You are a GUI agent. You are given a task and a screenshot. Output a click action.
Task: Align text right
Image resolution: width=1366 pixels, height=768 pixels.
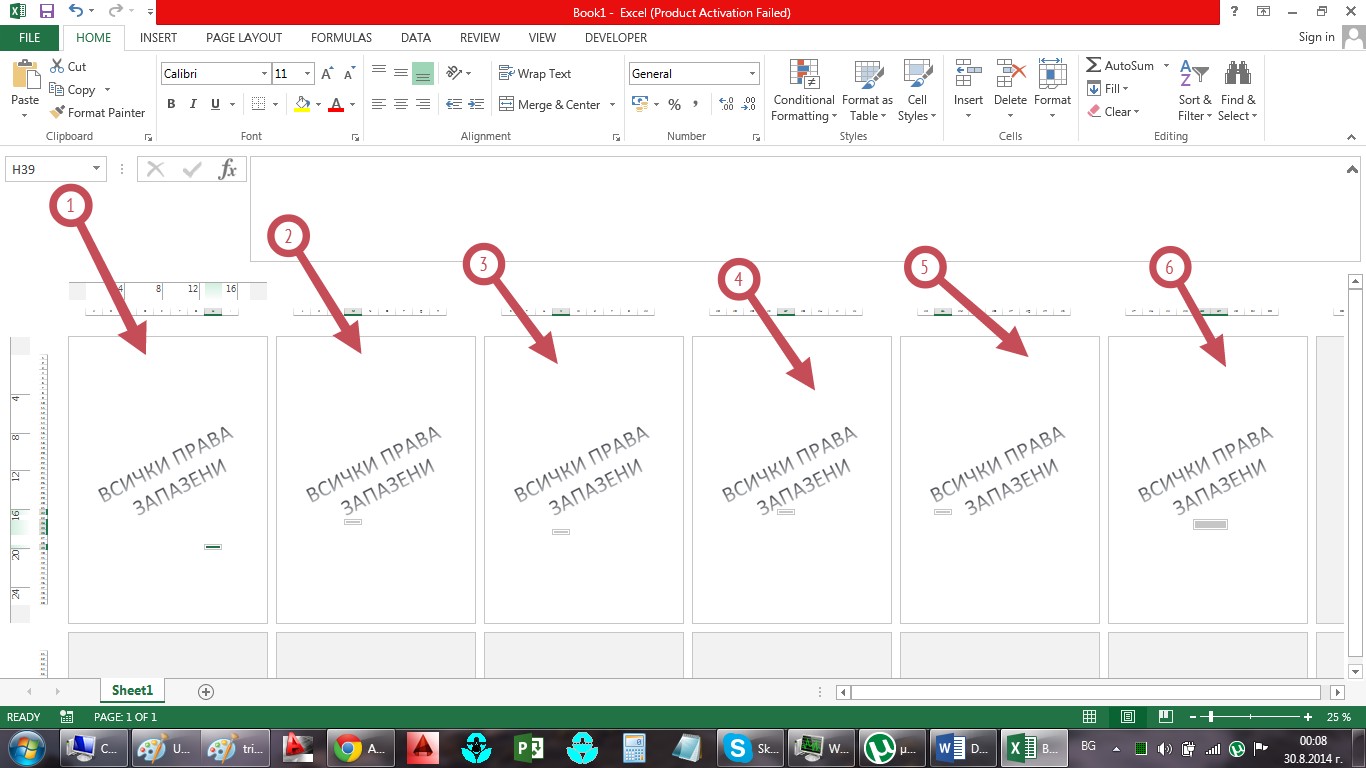click(423, 104)
